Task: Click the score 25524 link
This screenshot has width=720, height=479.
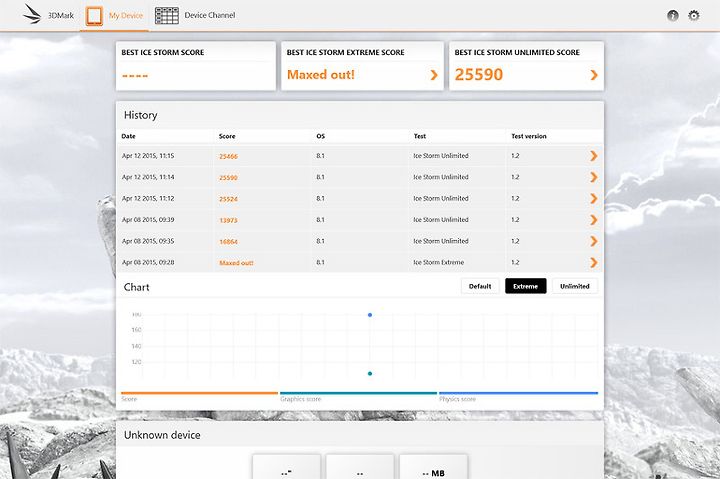Action: click(x=228, y=199)
